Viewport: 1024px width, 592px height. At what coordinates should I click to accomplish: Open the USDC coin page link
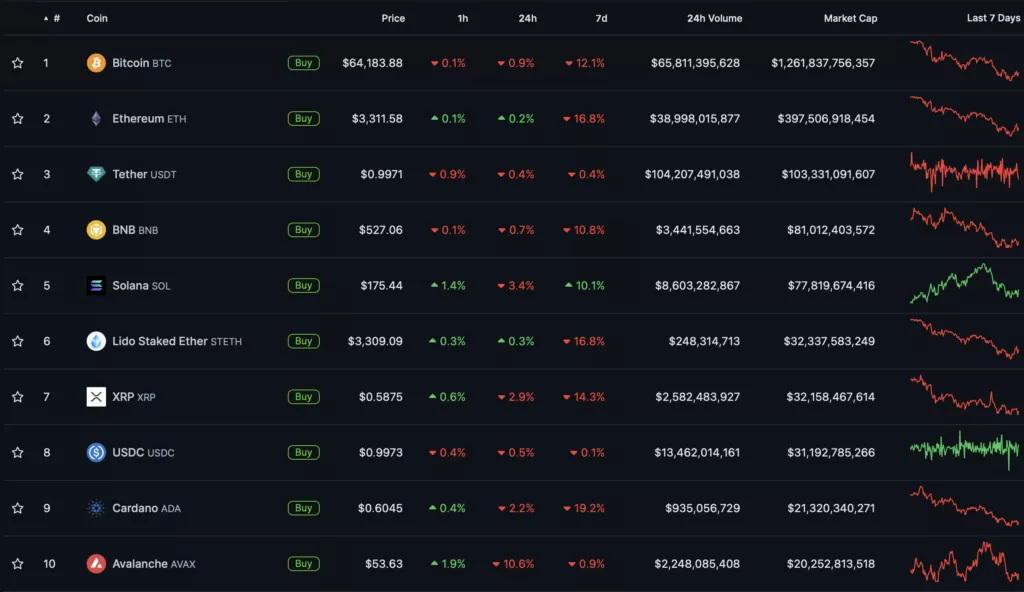tap(143, 452)
